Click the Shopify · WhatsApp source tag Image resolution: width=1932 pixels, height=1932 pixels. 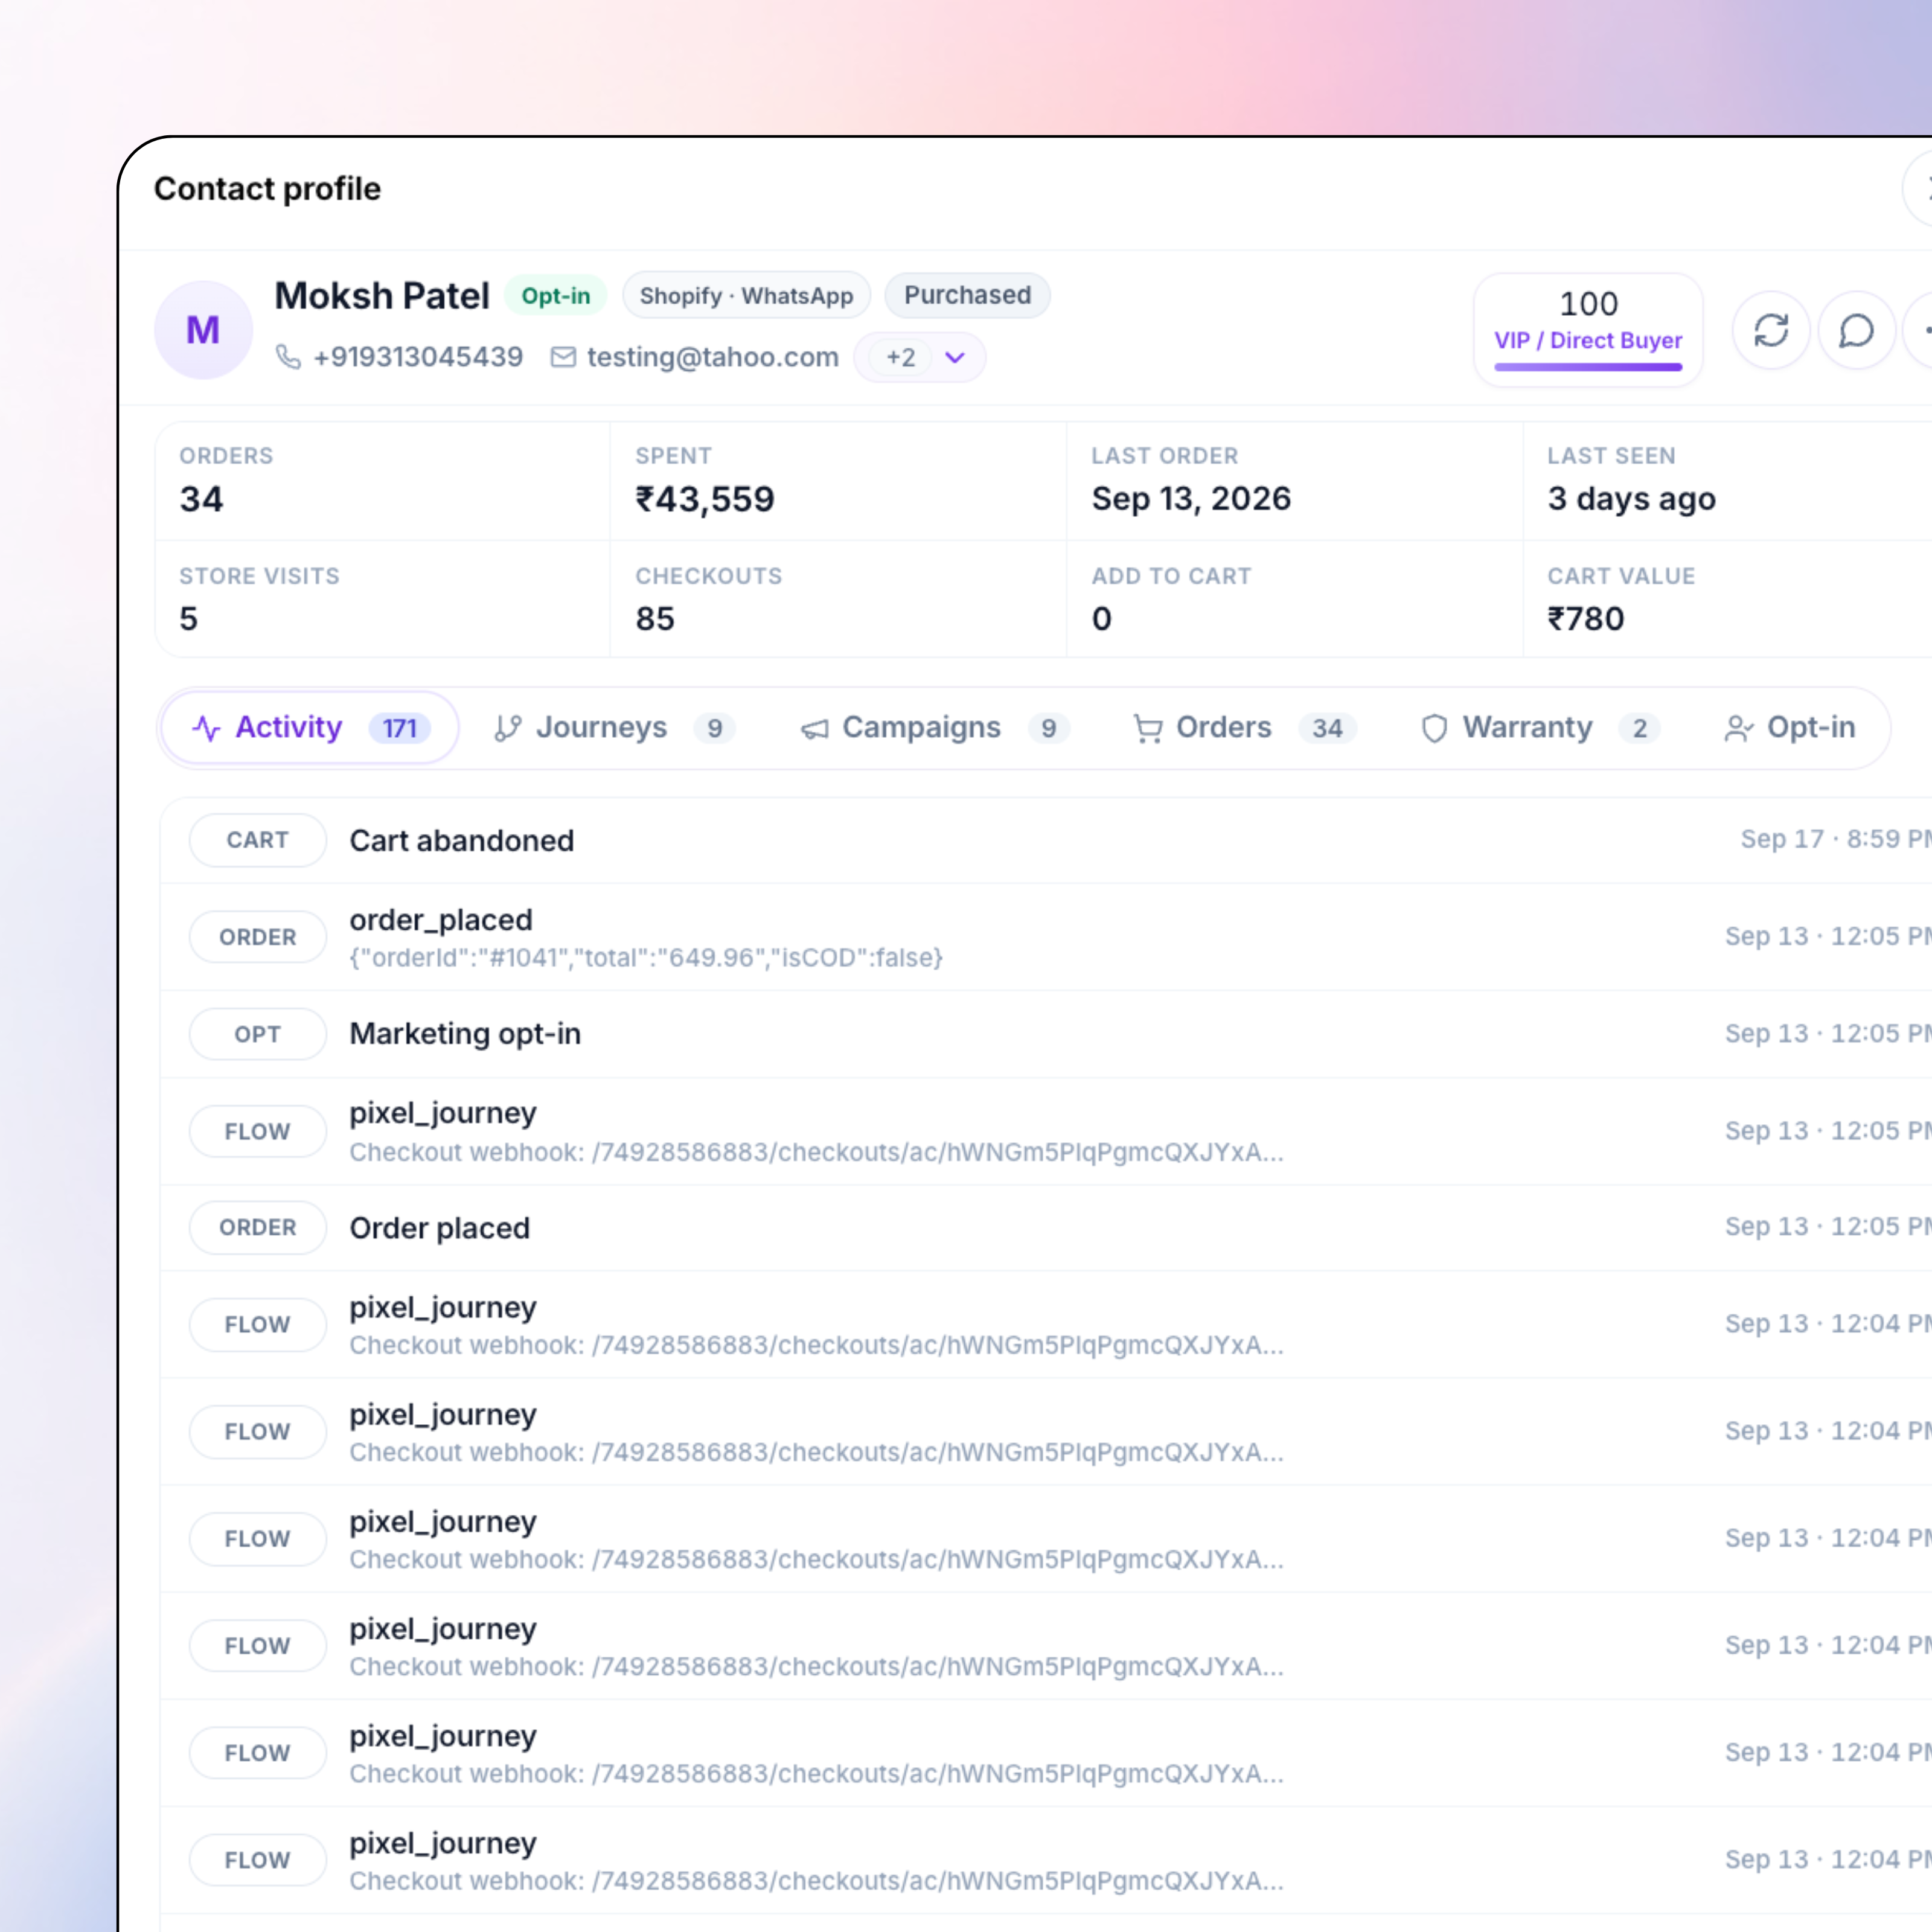746,296
